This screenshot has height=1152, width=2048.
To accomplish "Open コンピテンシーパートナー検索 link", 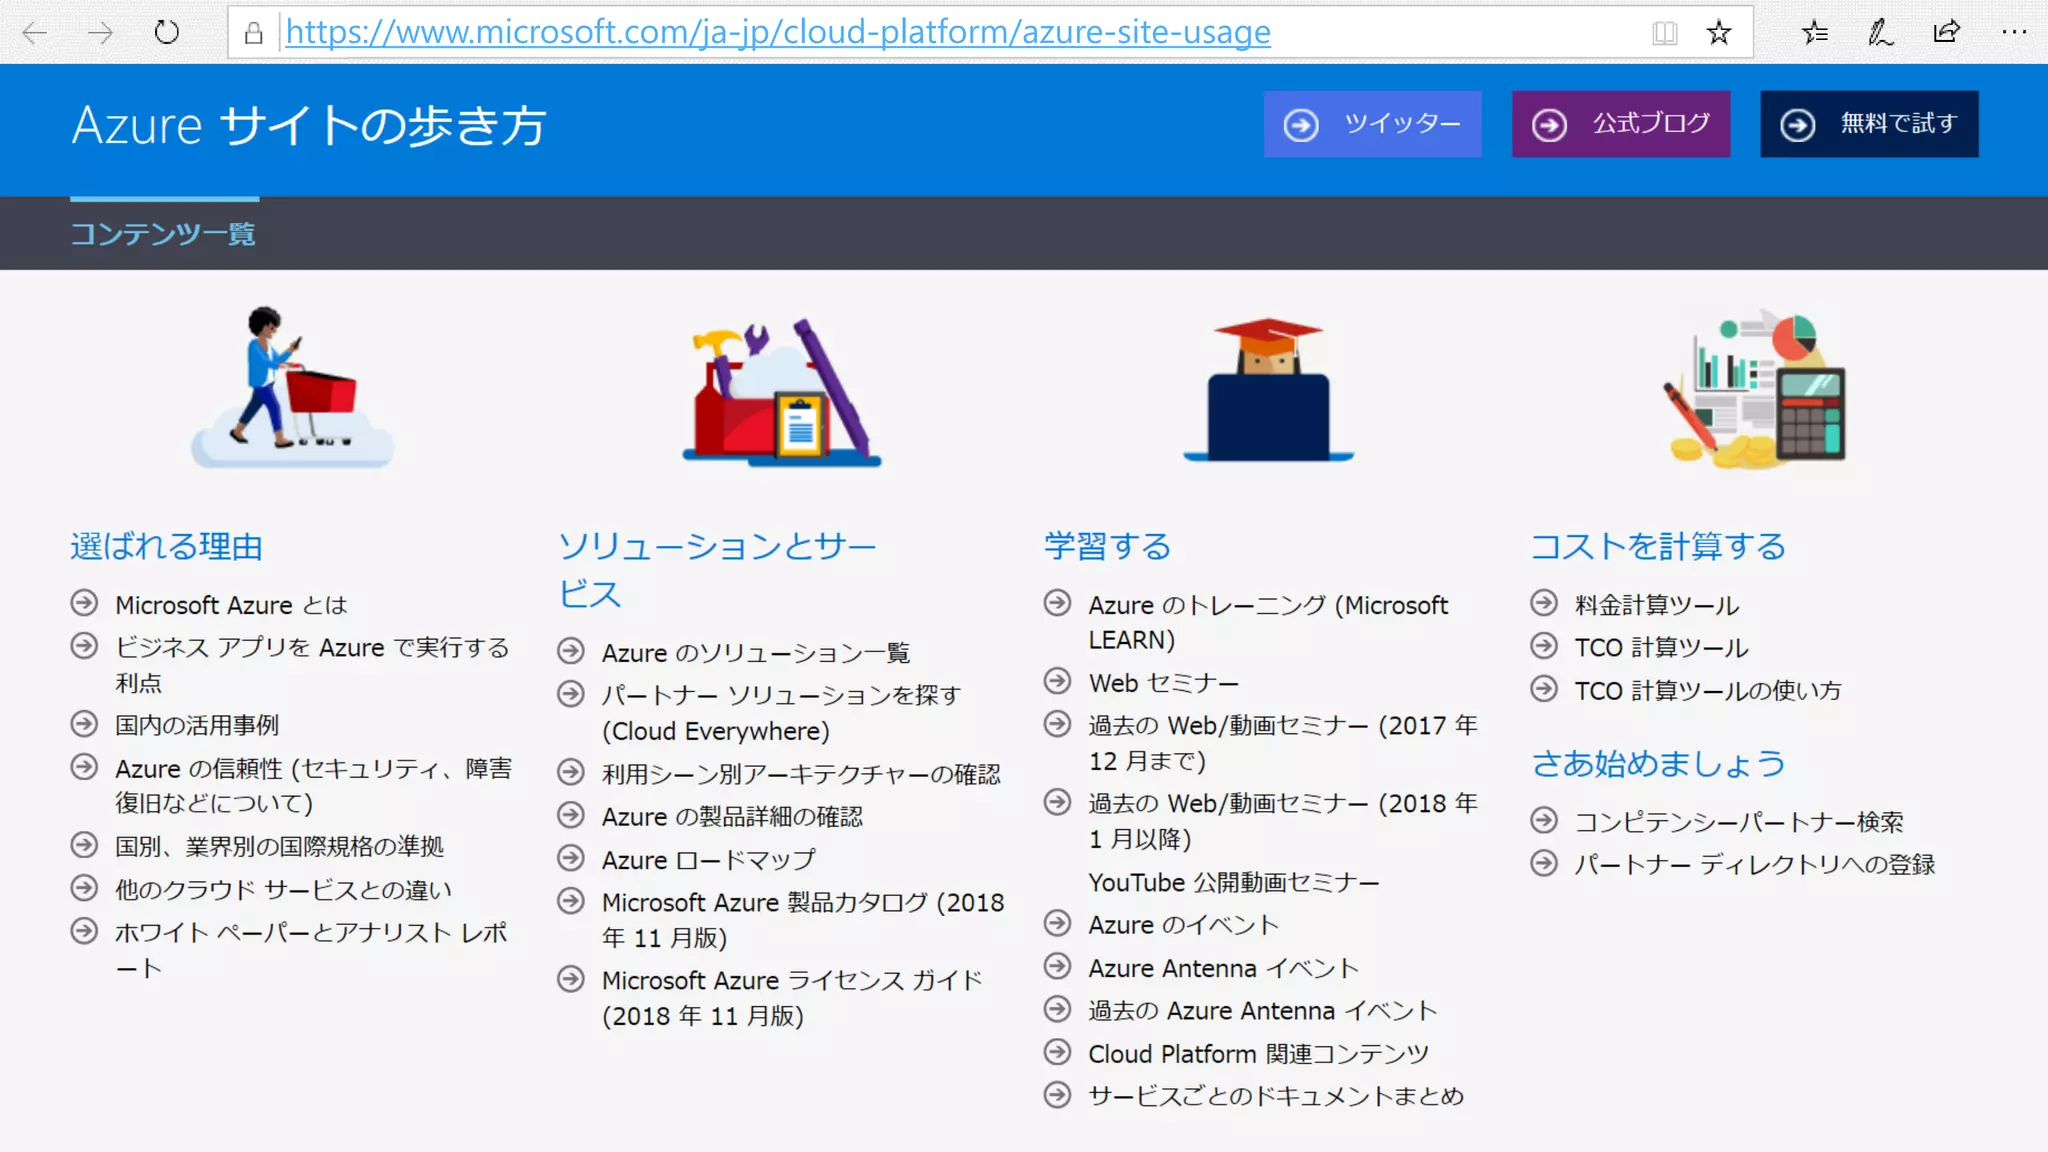I will coord(1739,822).
